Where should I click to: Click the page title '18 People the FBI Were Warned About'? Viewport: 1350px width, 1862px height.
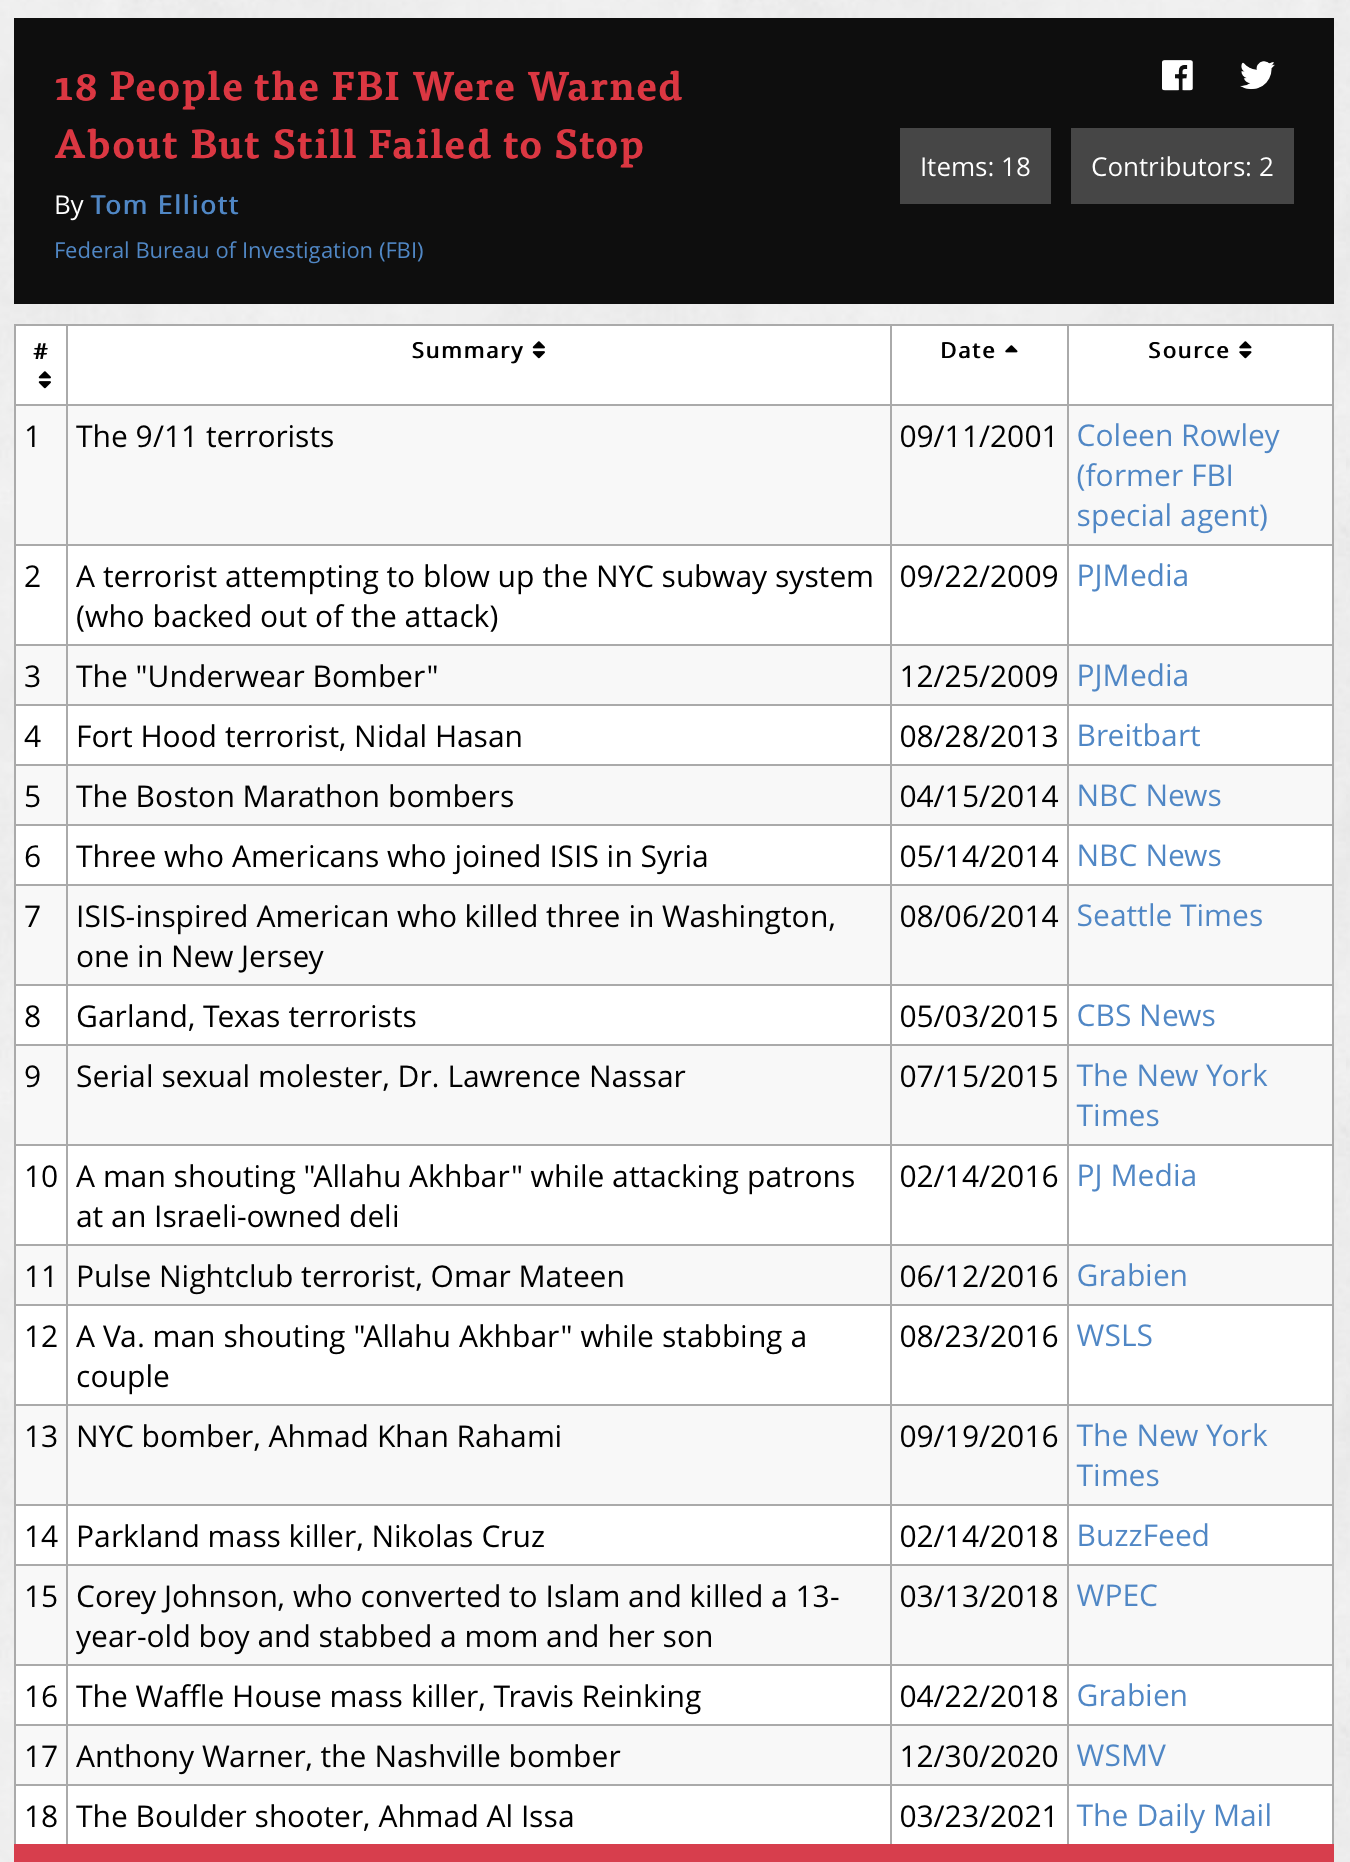(368, 116)
